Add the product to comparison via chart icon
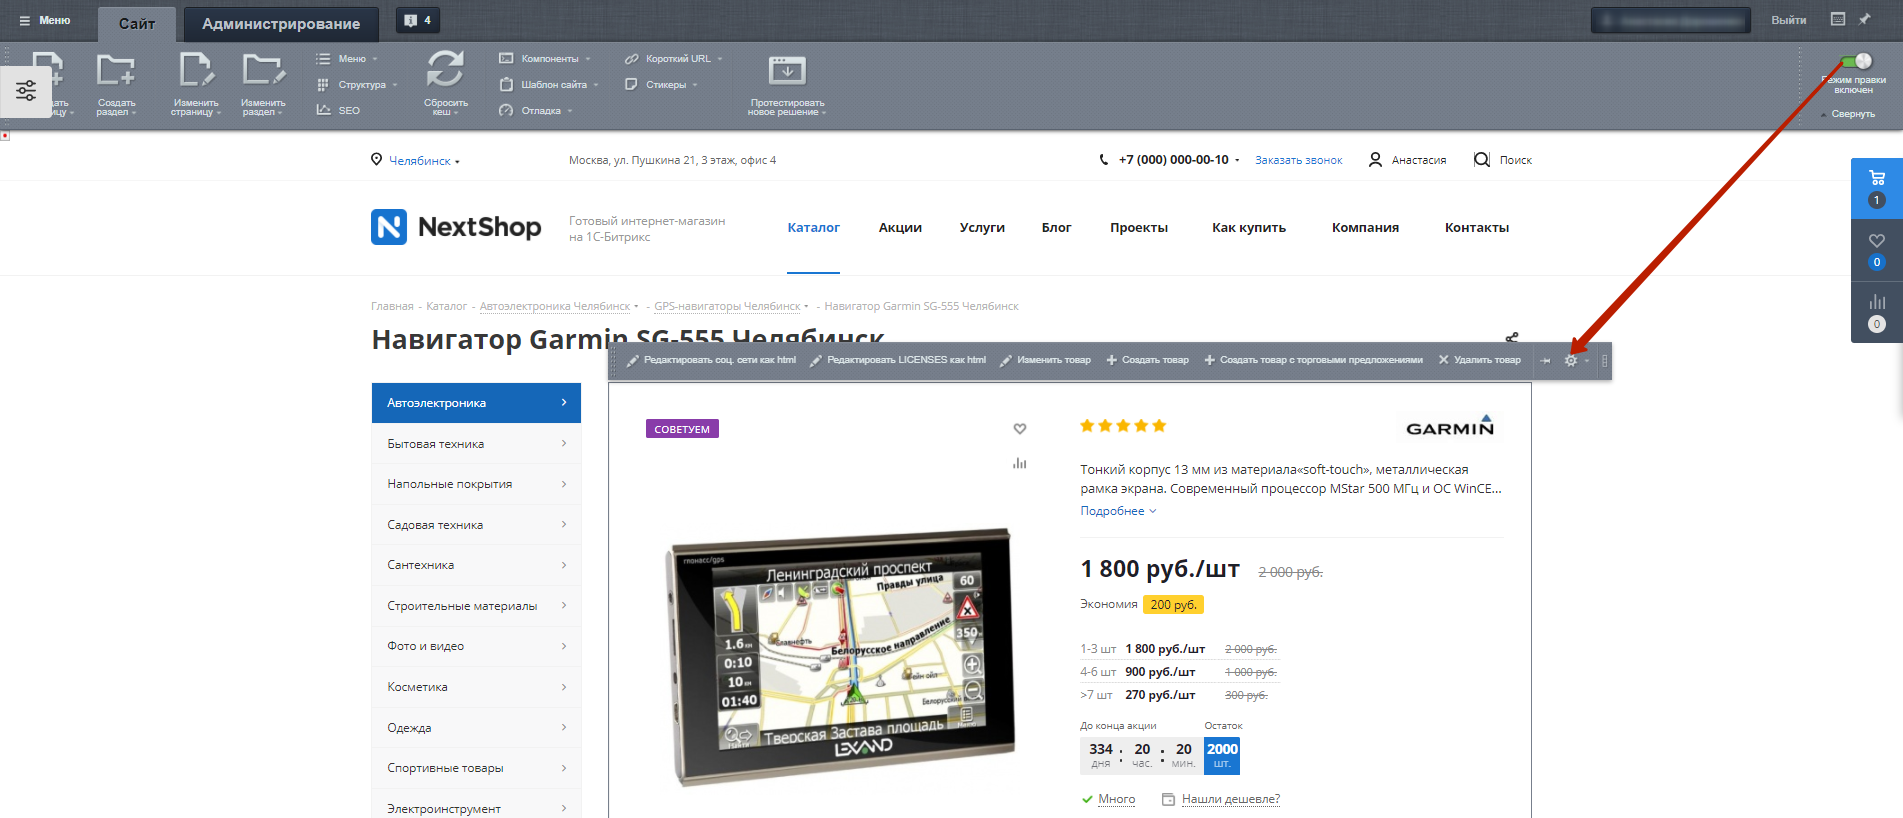 click(x=1020, y=463)
